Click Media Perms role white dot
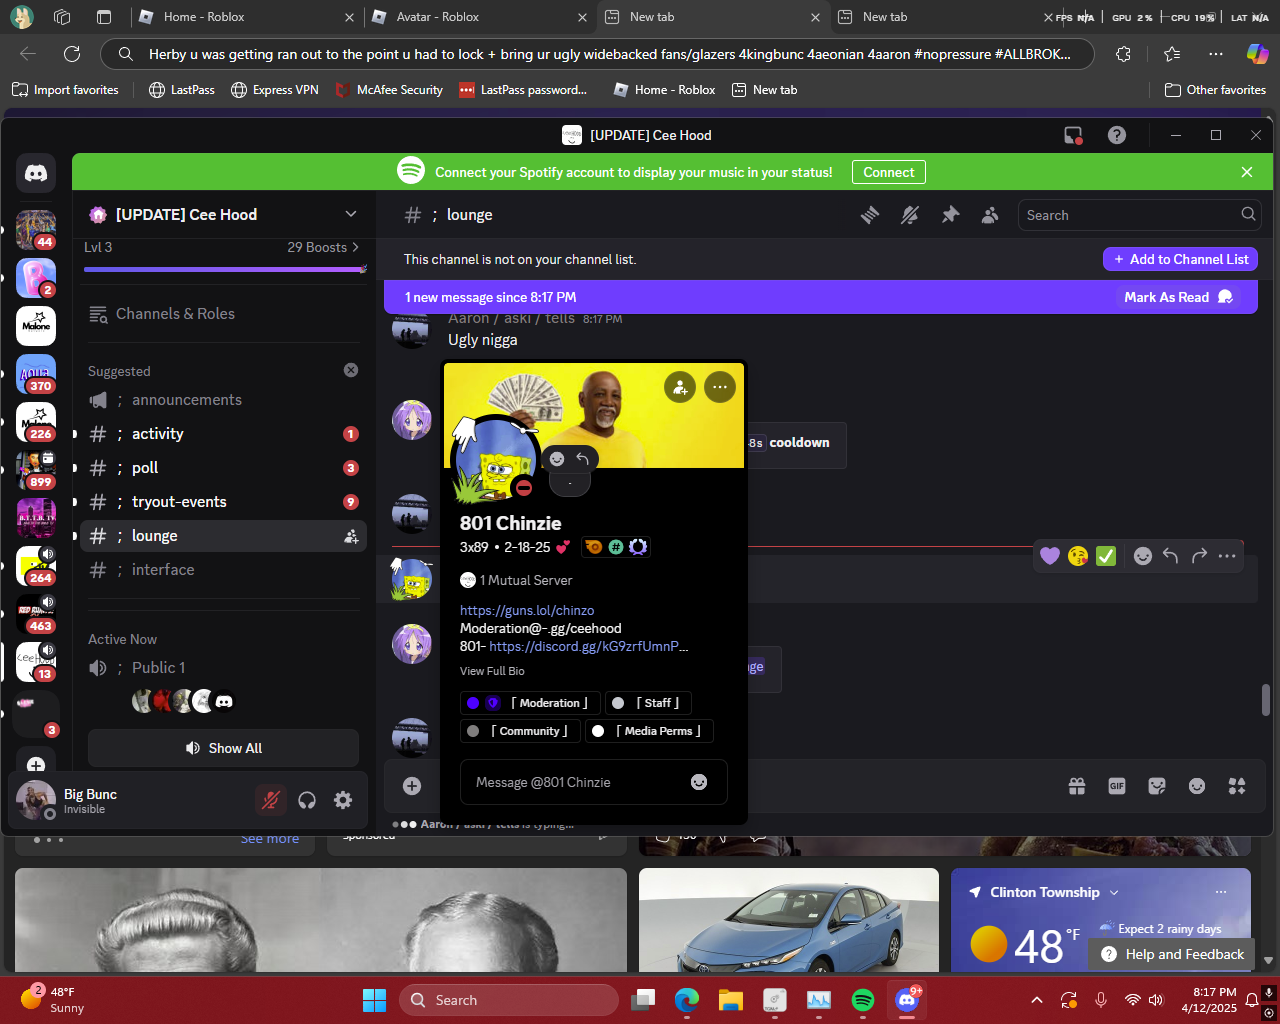Screen dimensions: 1280x1024 point(598,731)
